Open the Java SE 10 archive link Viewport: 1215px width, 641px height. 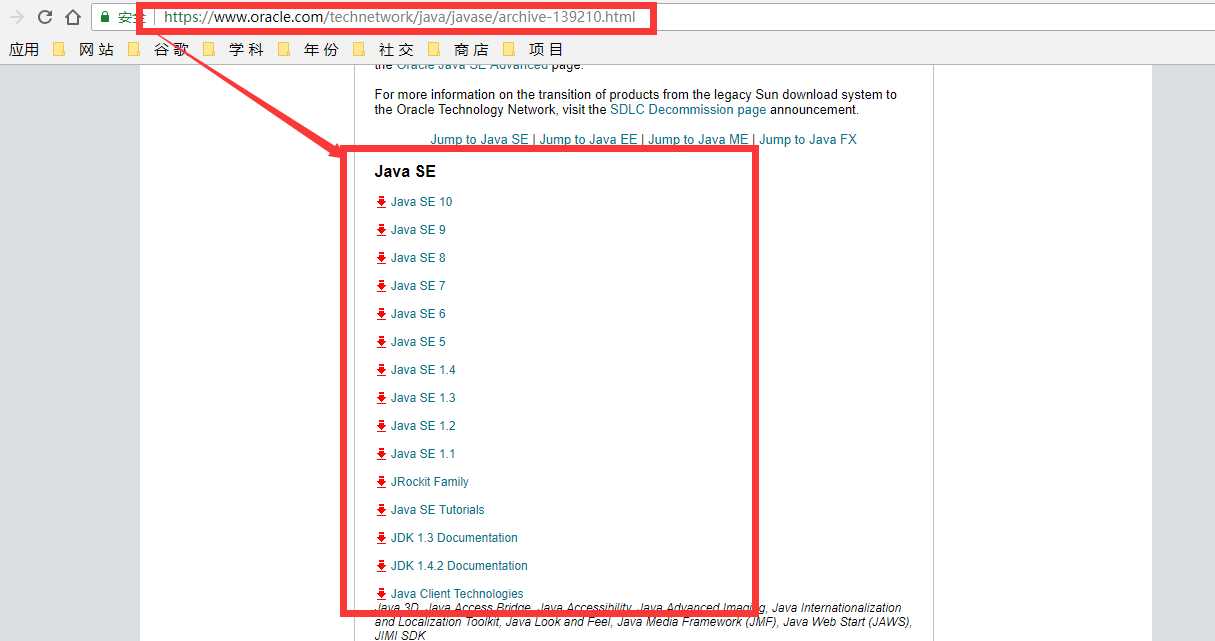coord(421,202)
